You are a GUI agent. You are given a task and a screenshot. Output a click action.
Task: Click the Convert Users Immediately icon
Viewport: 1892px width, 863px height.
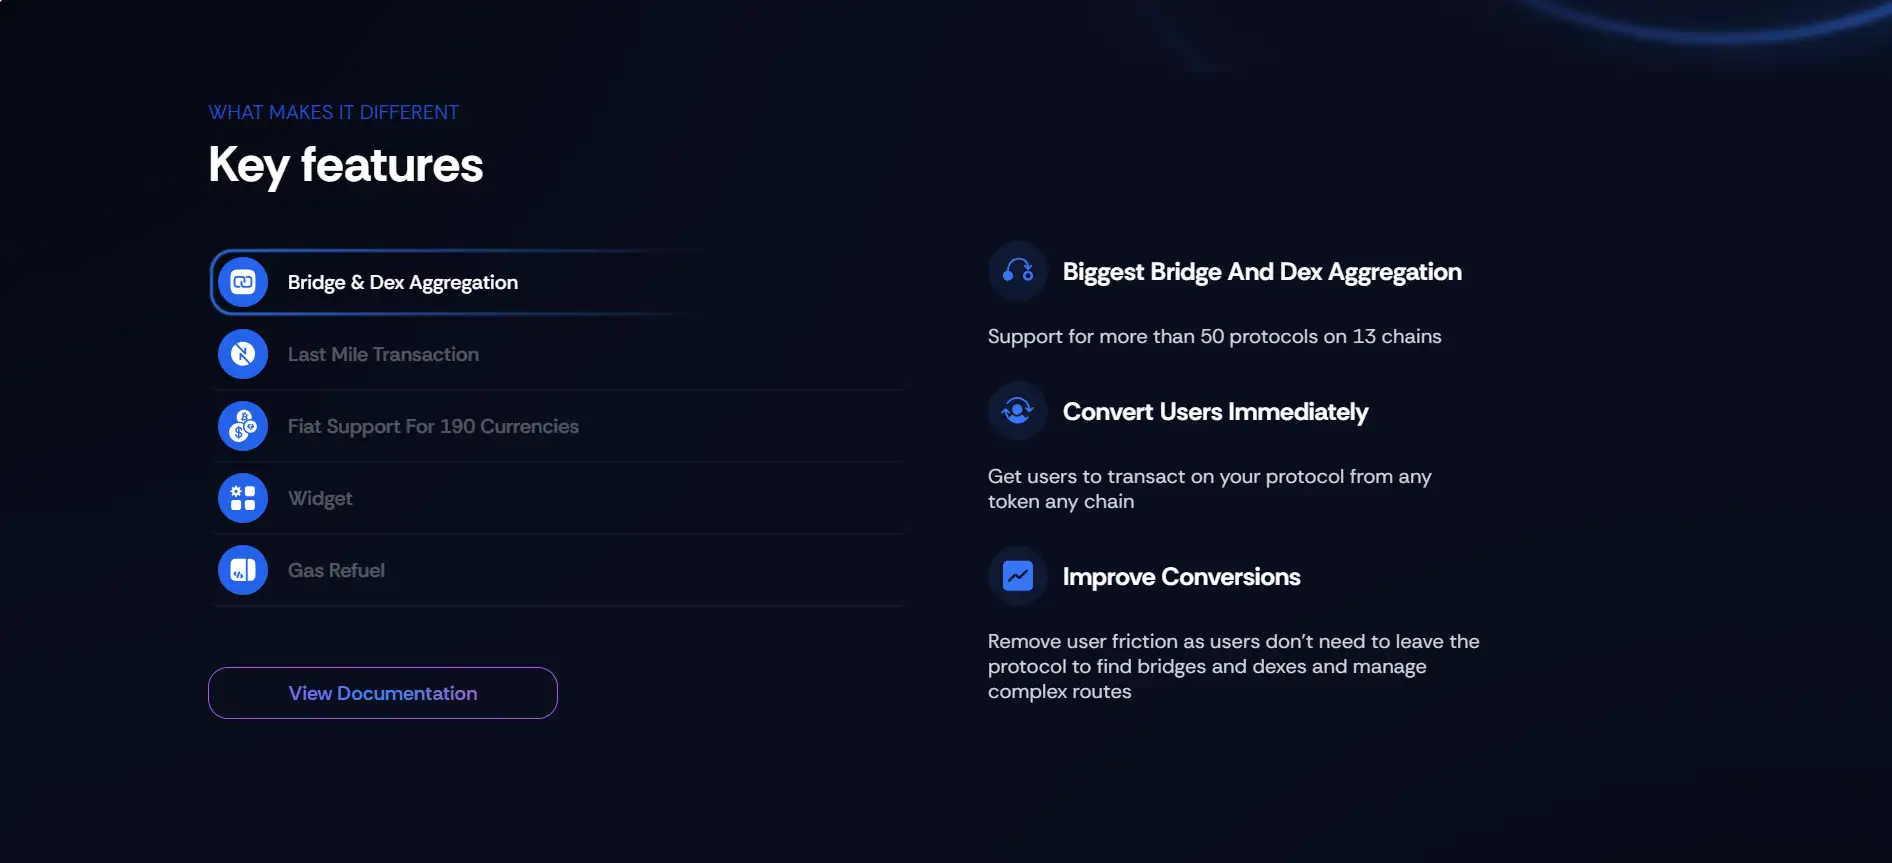coord(1018,411)
